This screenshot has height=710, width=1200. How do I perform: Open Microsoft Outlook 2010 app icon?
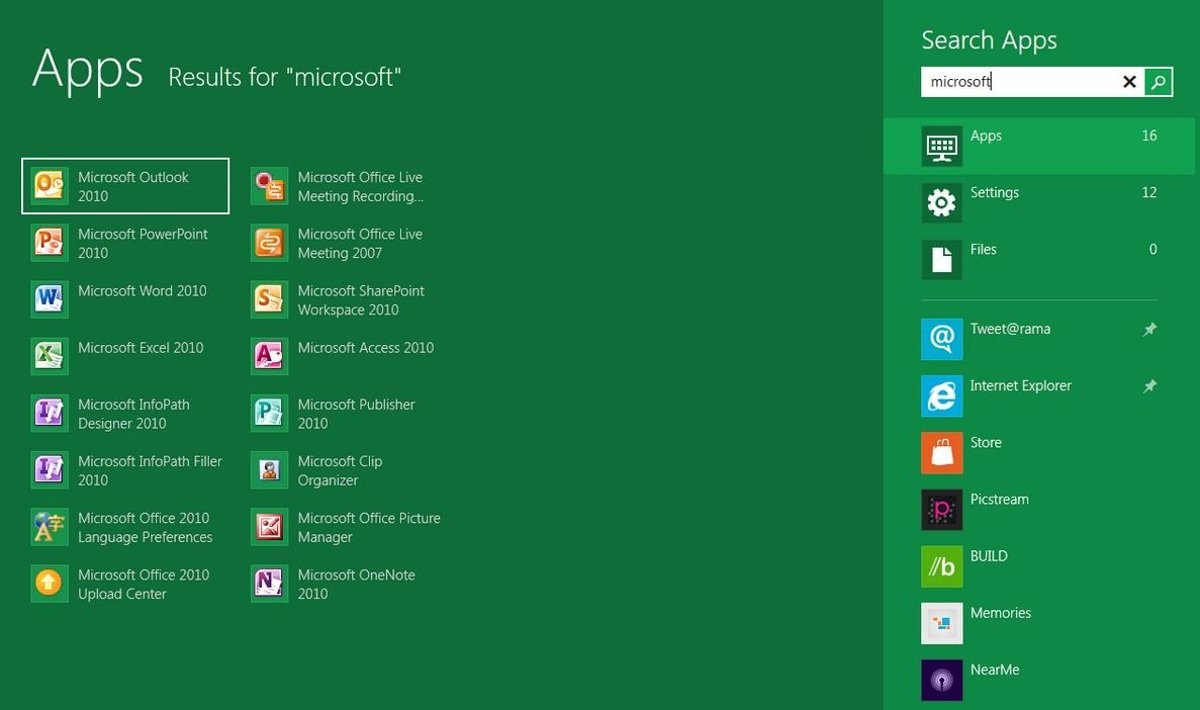click(50, 186)
